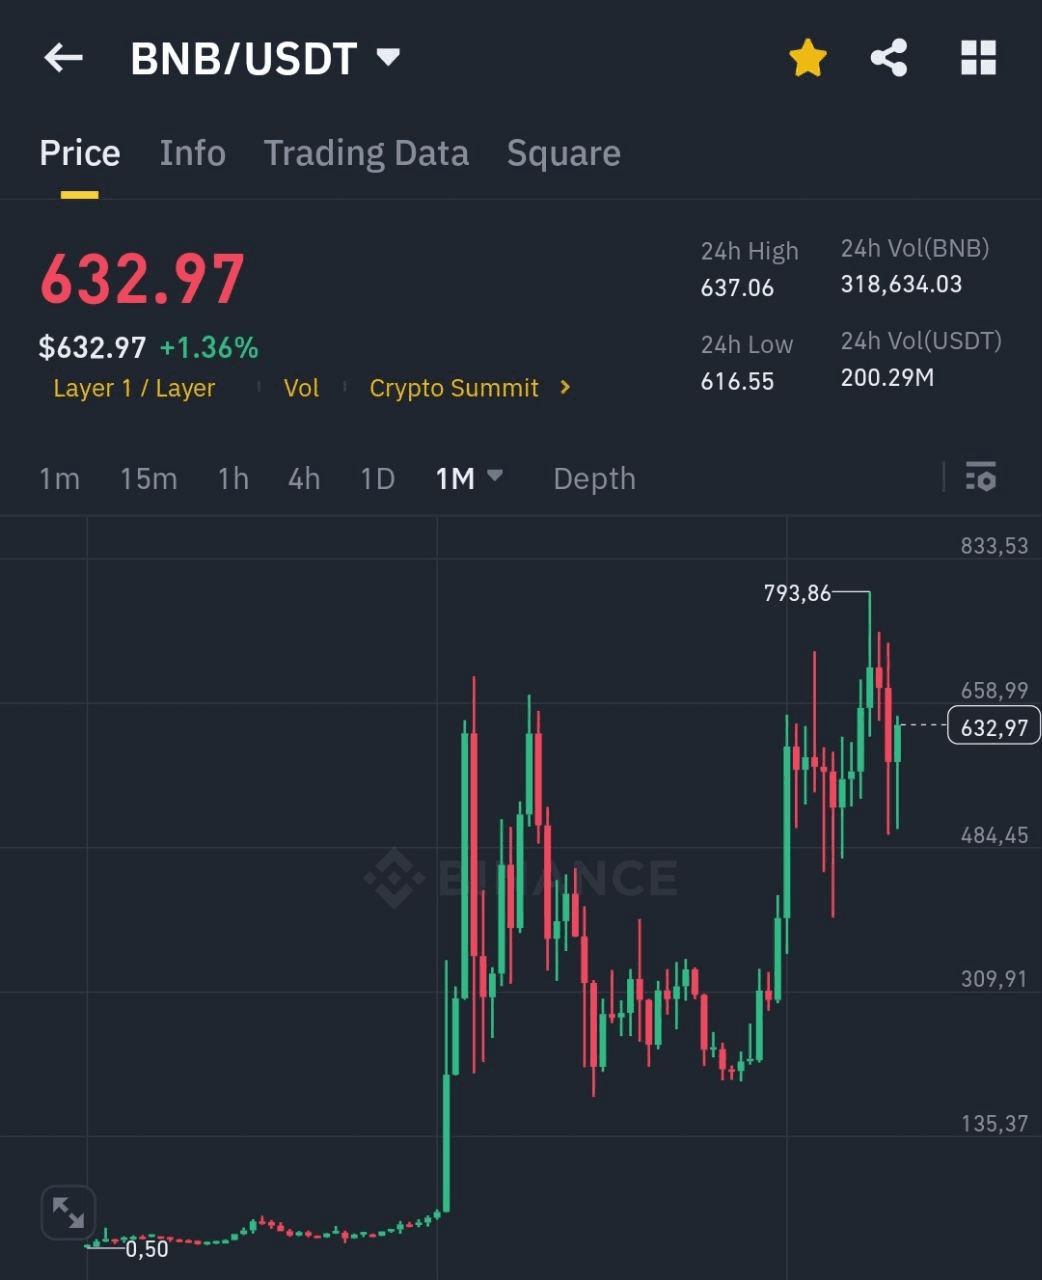This screenshot has height=1280, width=1042.
Task: Switch to the Trading Data tab
Action: [366, 153]
